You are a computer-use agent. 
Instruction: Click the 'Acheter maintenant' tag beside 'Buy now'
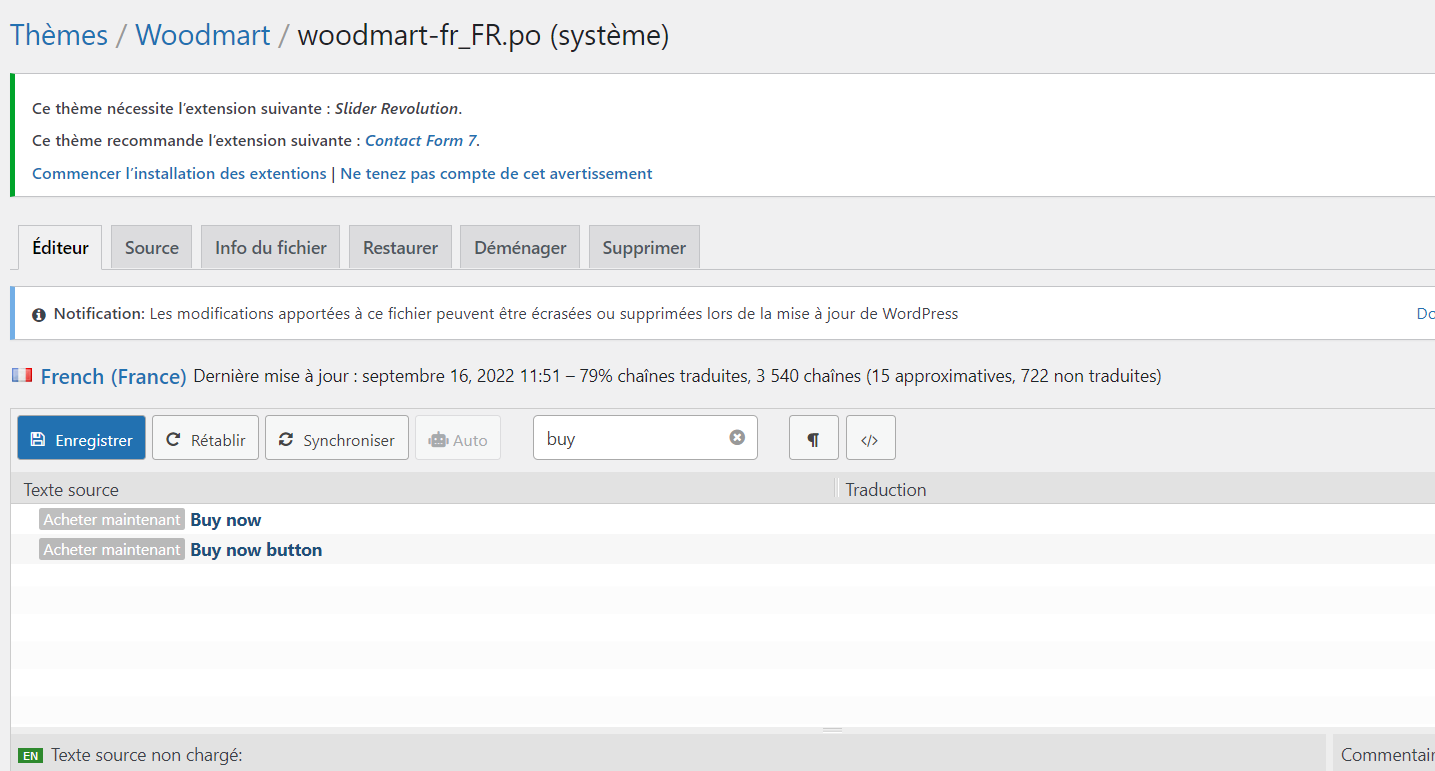[112, 519]
